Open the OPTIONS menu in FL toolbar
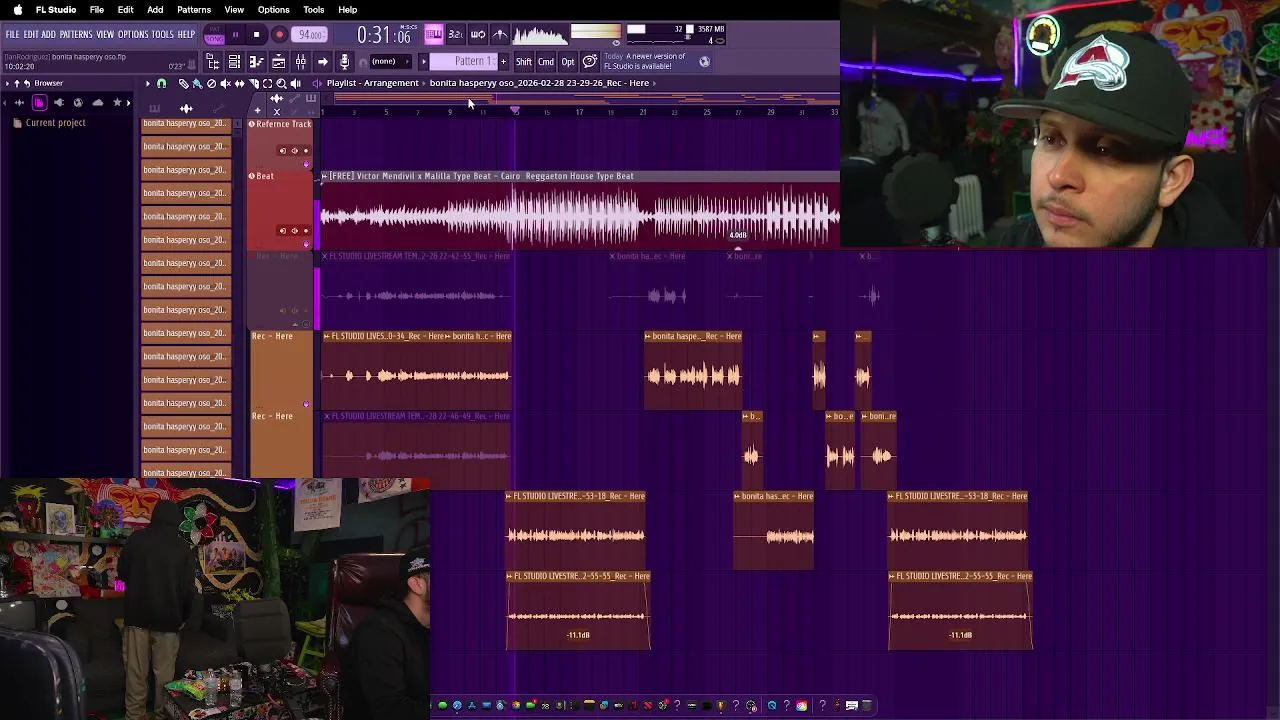Image resolution: width=1280 pixels, height=720 pixels. coord(133,35)
